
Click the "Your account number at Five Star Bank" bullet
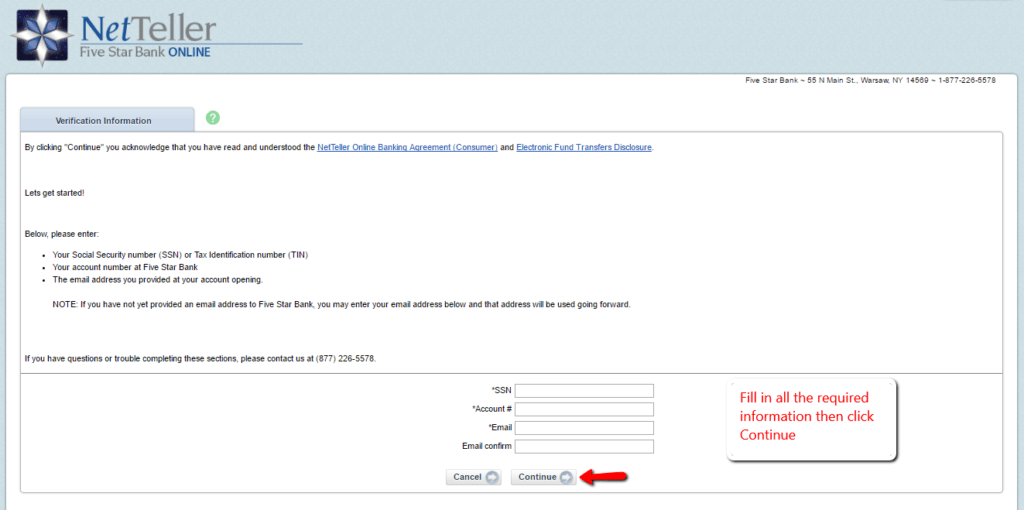pos(125,267)
